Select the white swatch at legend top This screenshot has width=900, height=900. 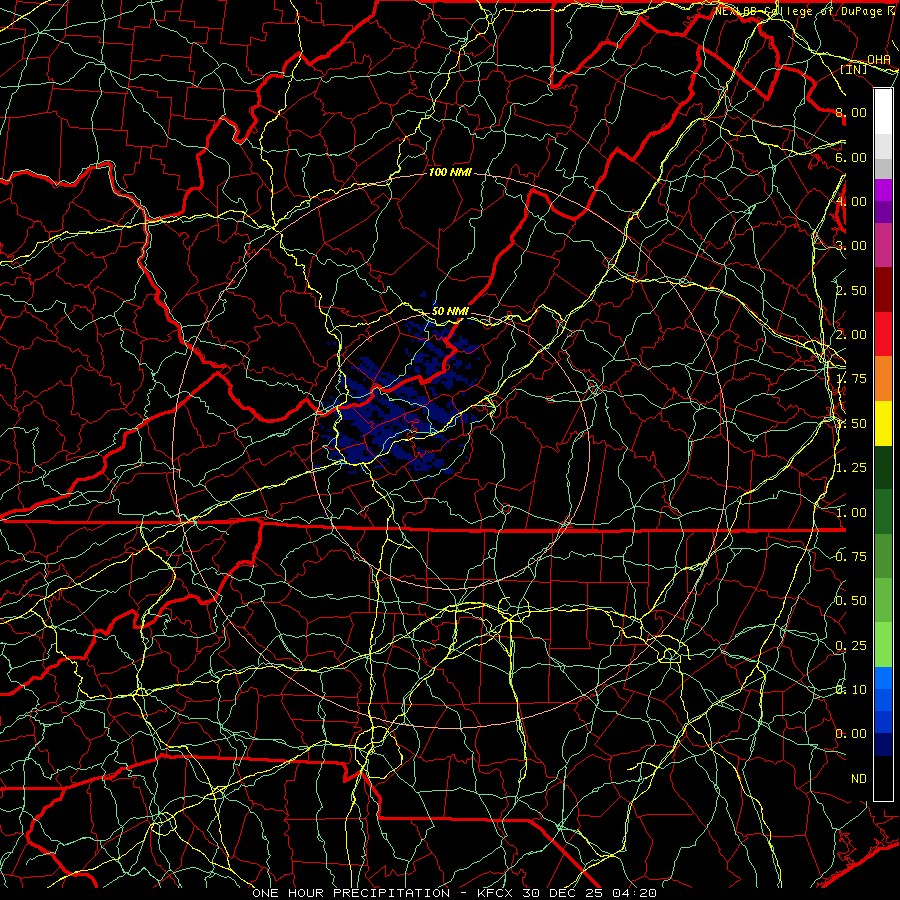(883, 112)
